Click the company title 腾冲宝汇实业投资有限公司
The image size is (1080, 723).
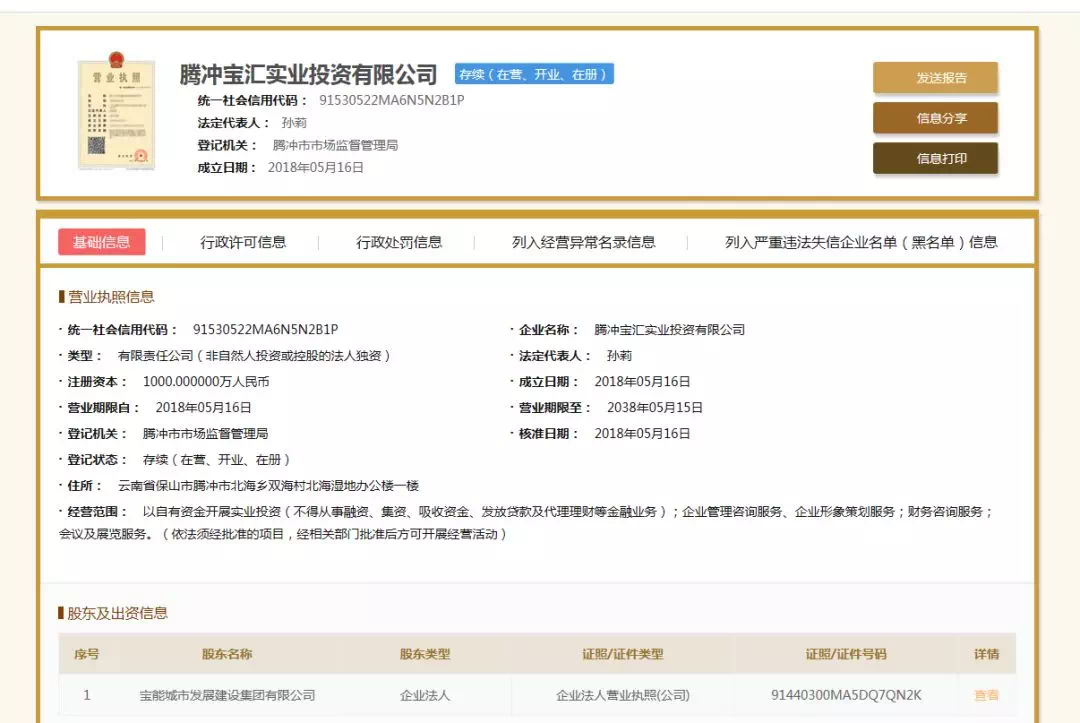pyautogui.click(x=309, y=74)
